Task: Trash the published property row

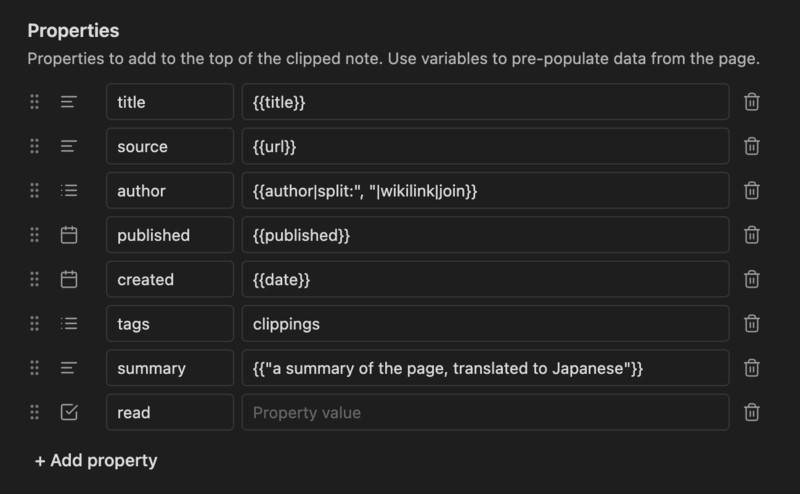Action: (752, 235)
